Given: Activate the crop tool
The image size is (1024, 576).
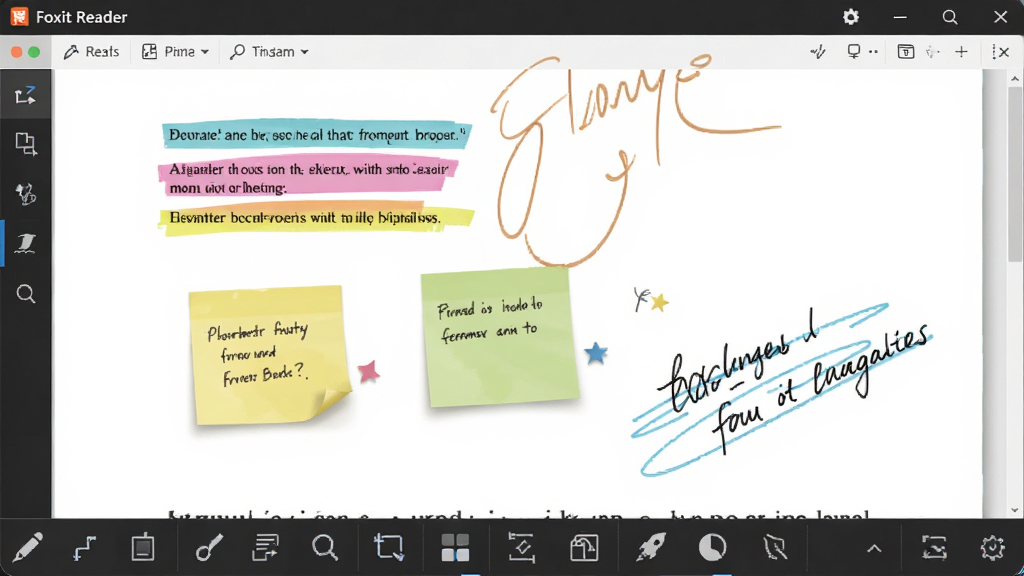Looking at the screenshot, I should click(389, 547).
